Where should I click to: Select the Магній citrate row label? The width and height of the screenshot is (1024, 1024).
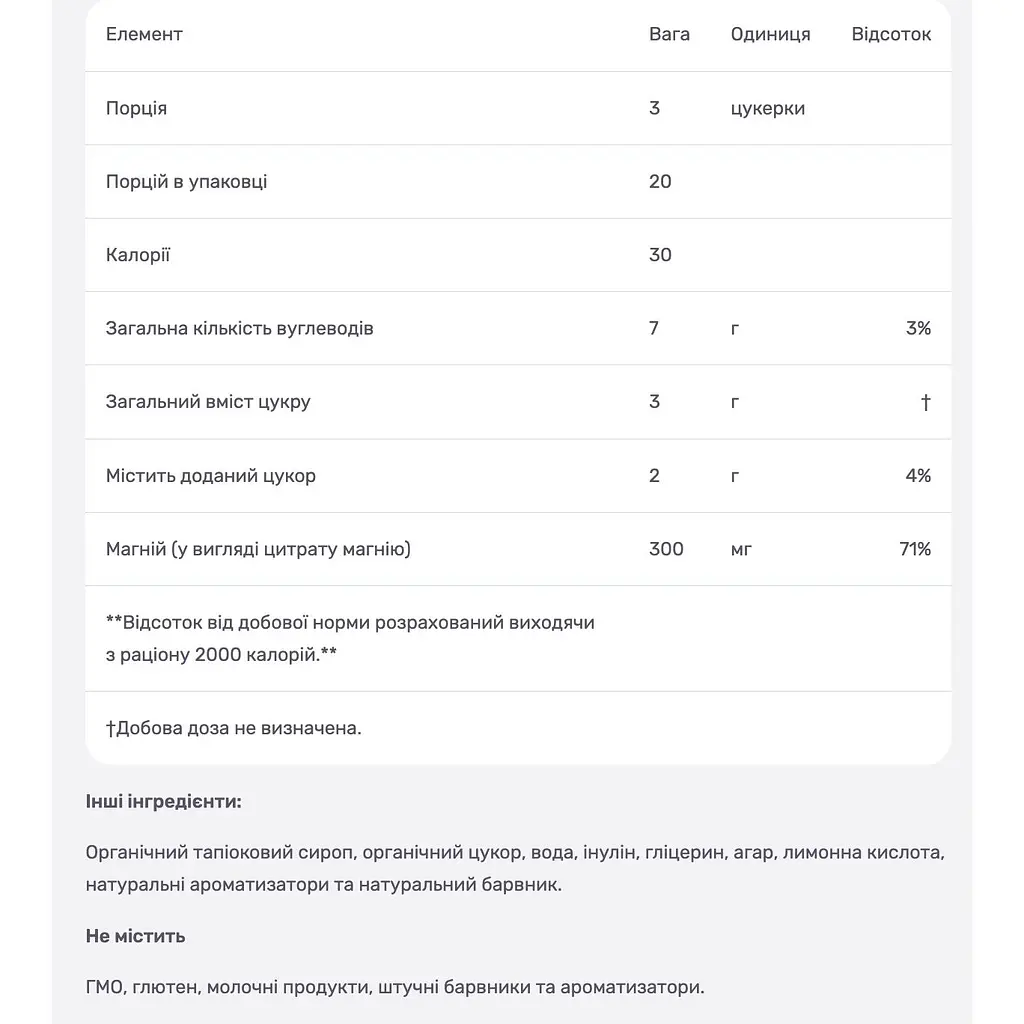[258, 549]
